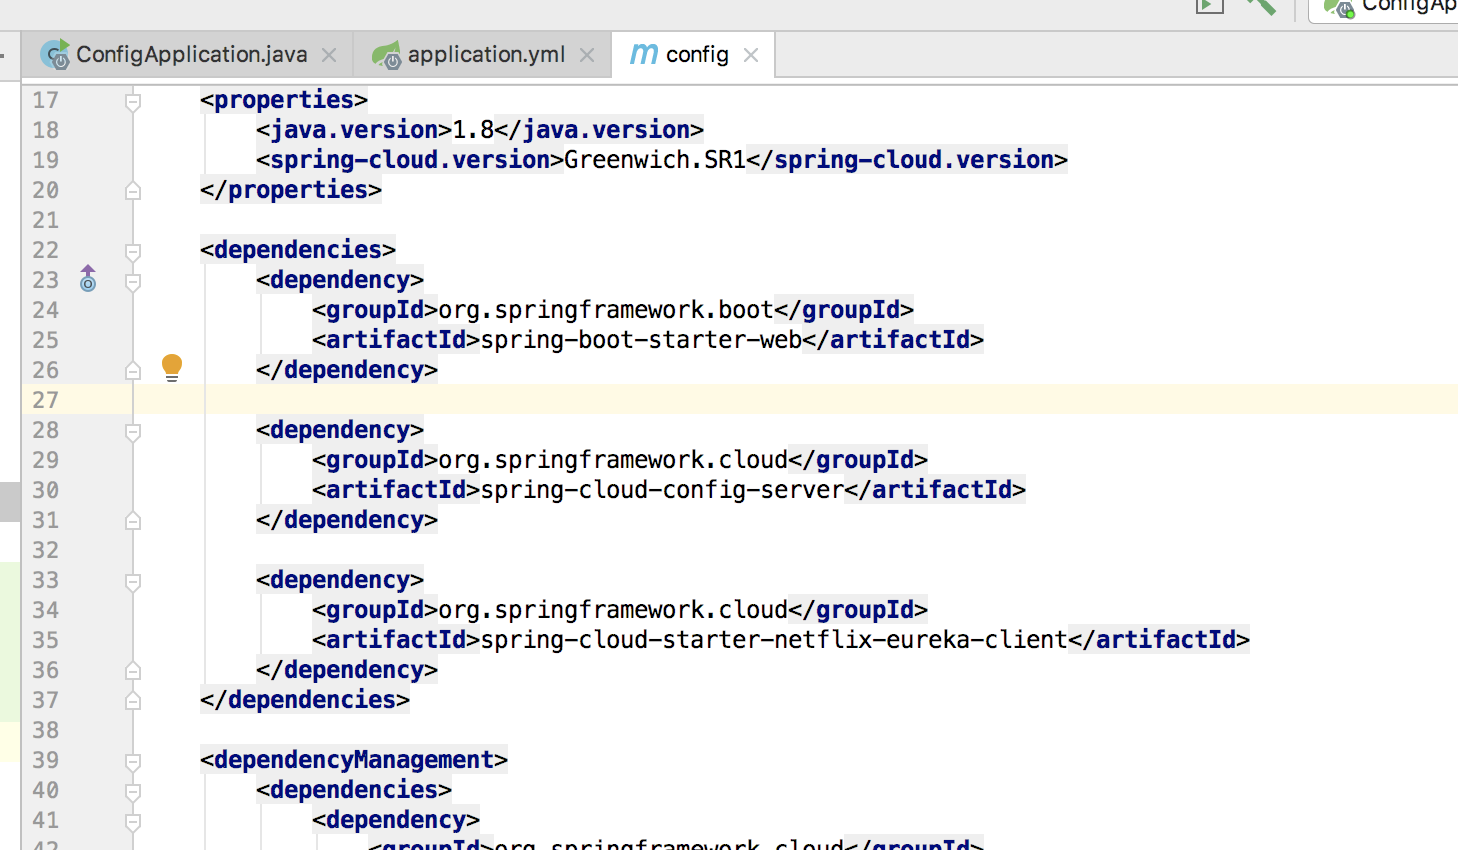Collapse the dependency block at line 33
1458x850 pixels.
tap(133, 581)
